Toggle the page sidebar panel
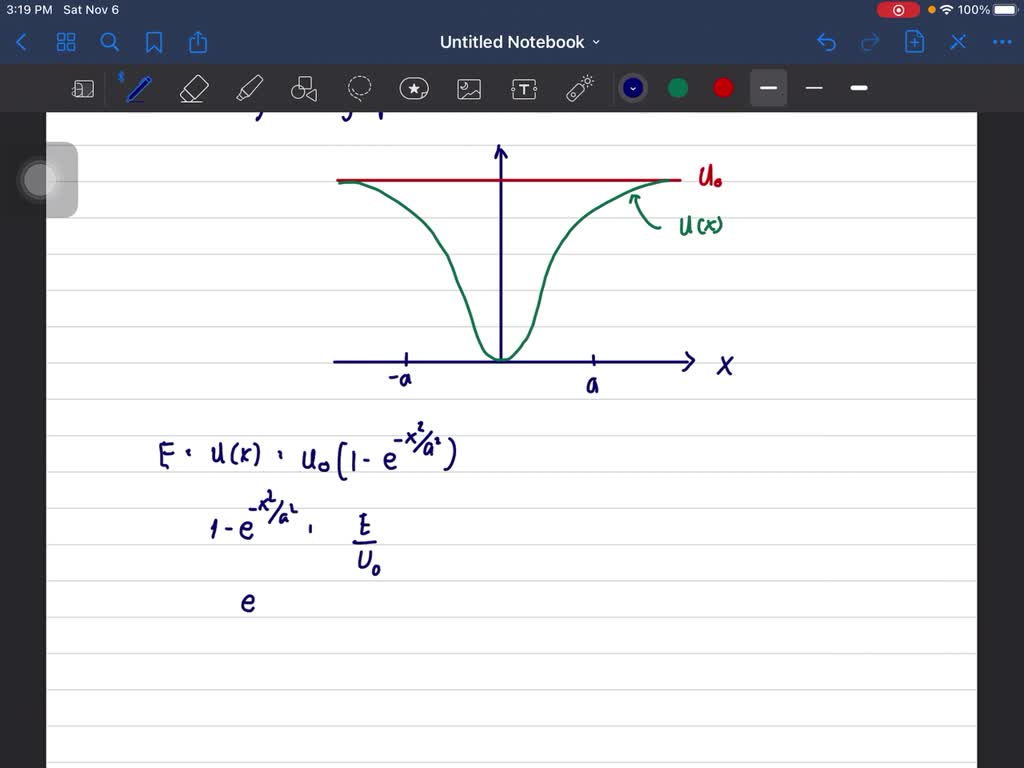The image size is (1024, 768). pyautogui.click(x=83, y=88)
